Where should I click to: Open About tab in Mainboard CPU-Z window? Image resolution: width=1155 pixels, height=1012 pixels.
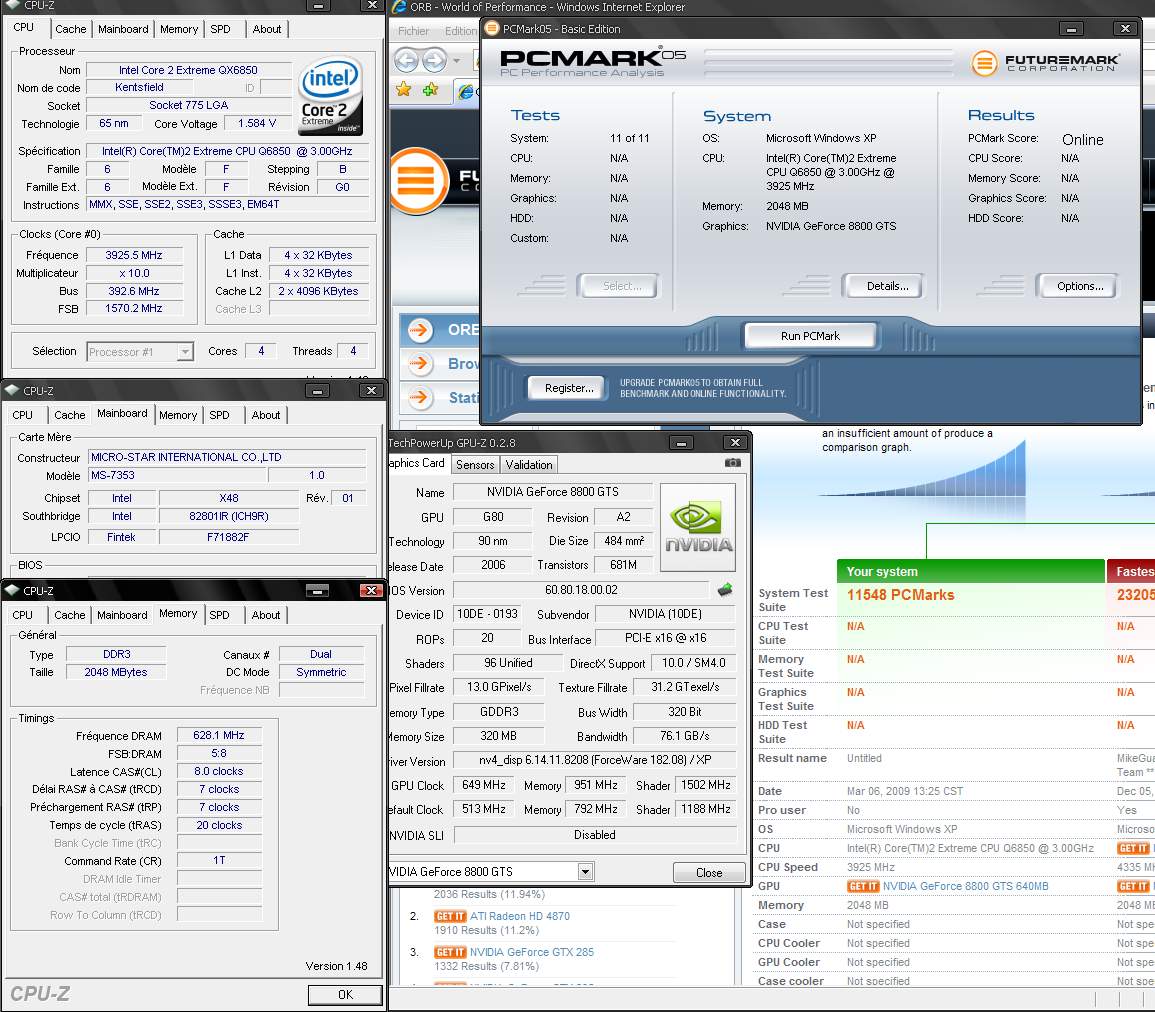click(x=266, y=415)
